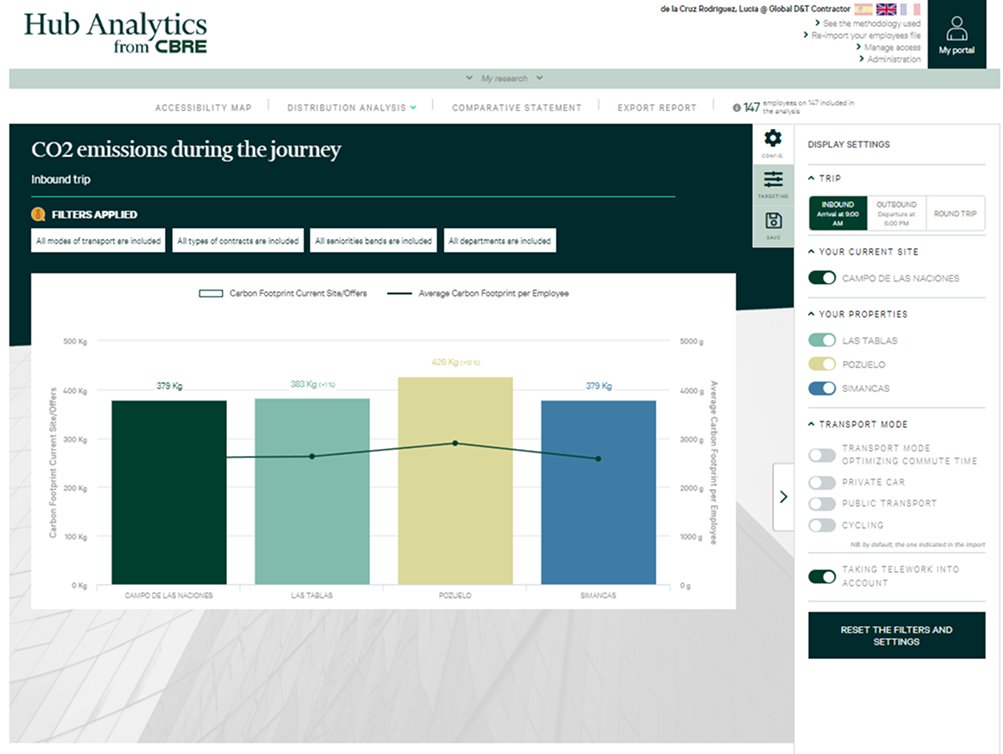The image size is (1003, 754).
Task: Select the Inbound trip option
Action: pos(838,213)
